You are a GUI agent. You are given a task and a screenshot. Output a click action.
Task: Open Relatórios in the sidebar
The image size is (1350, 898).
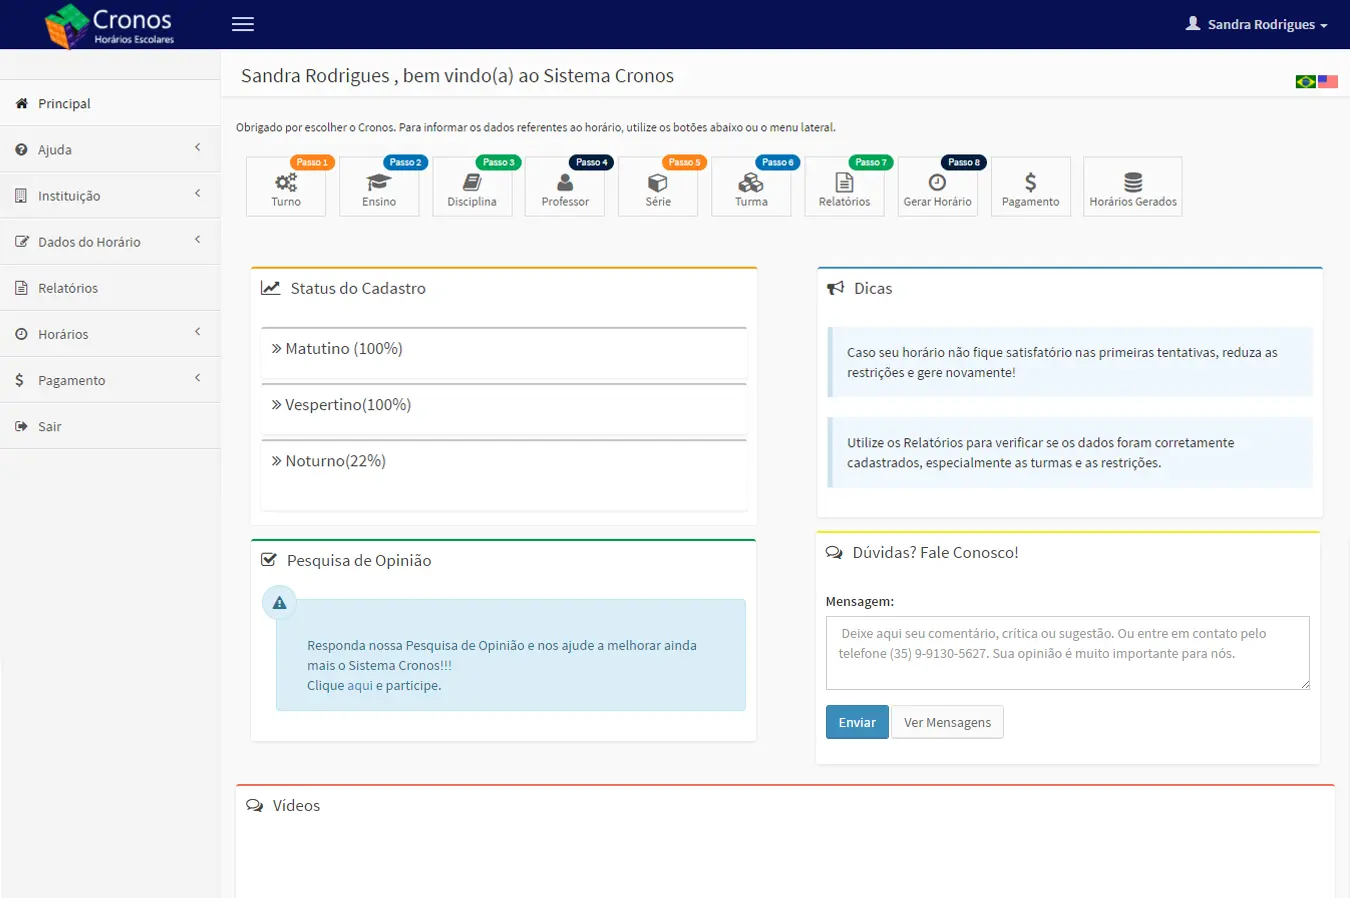pyautogui.click(x=110, y=287)
